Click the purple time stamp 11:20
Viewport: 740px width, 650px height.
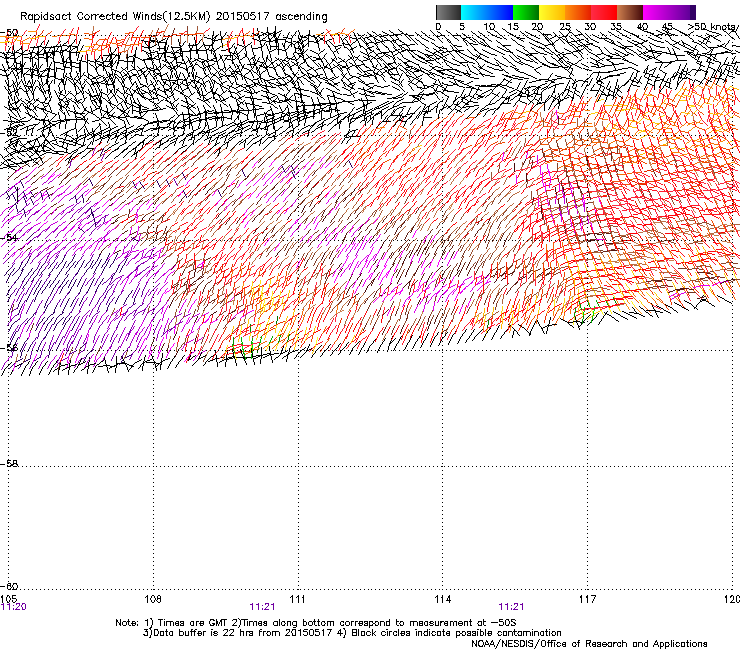[14, 607]
